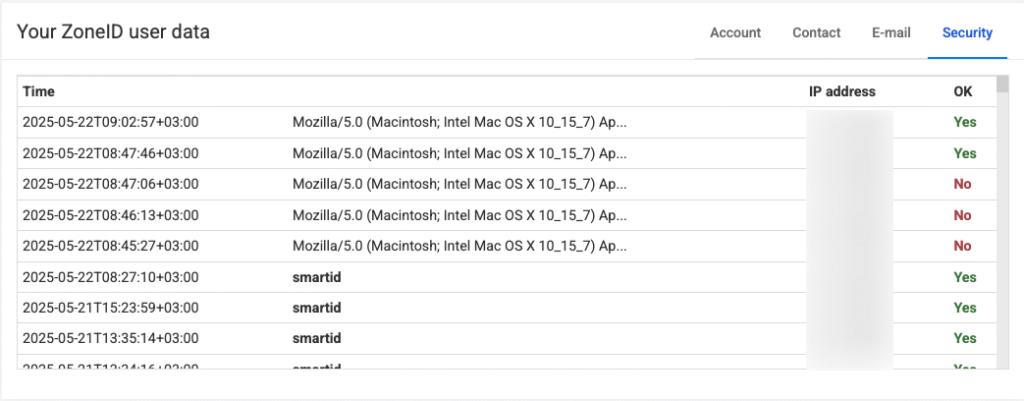This screenshot has width=1024, height=401.
Task: Select the 2025-05-22T09:02:57 timestamp entry
Action: click(x=111, y=122)
